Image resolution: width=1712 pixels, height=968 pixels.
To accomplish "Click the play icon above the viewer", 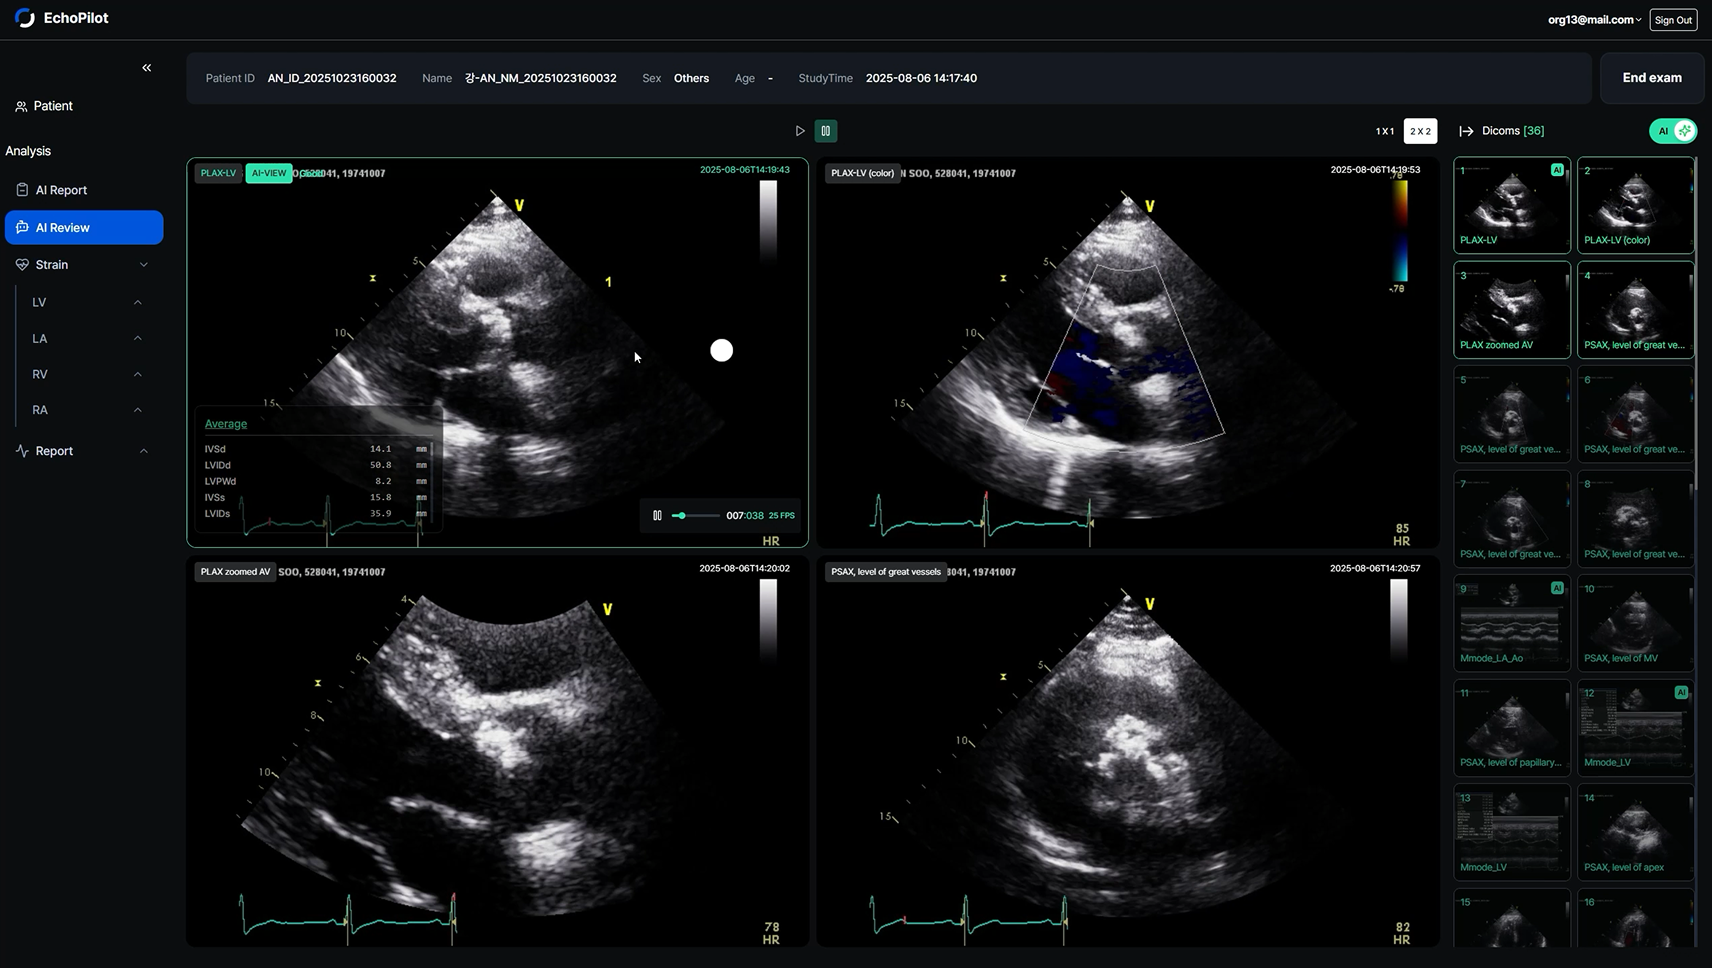I will [x=800, y=131].
